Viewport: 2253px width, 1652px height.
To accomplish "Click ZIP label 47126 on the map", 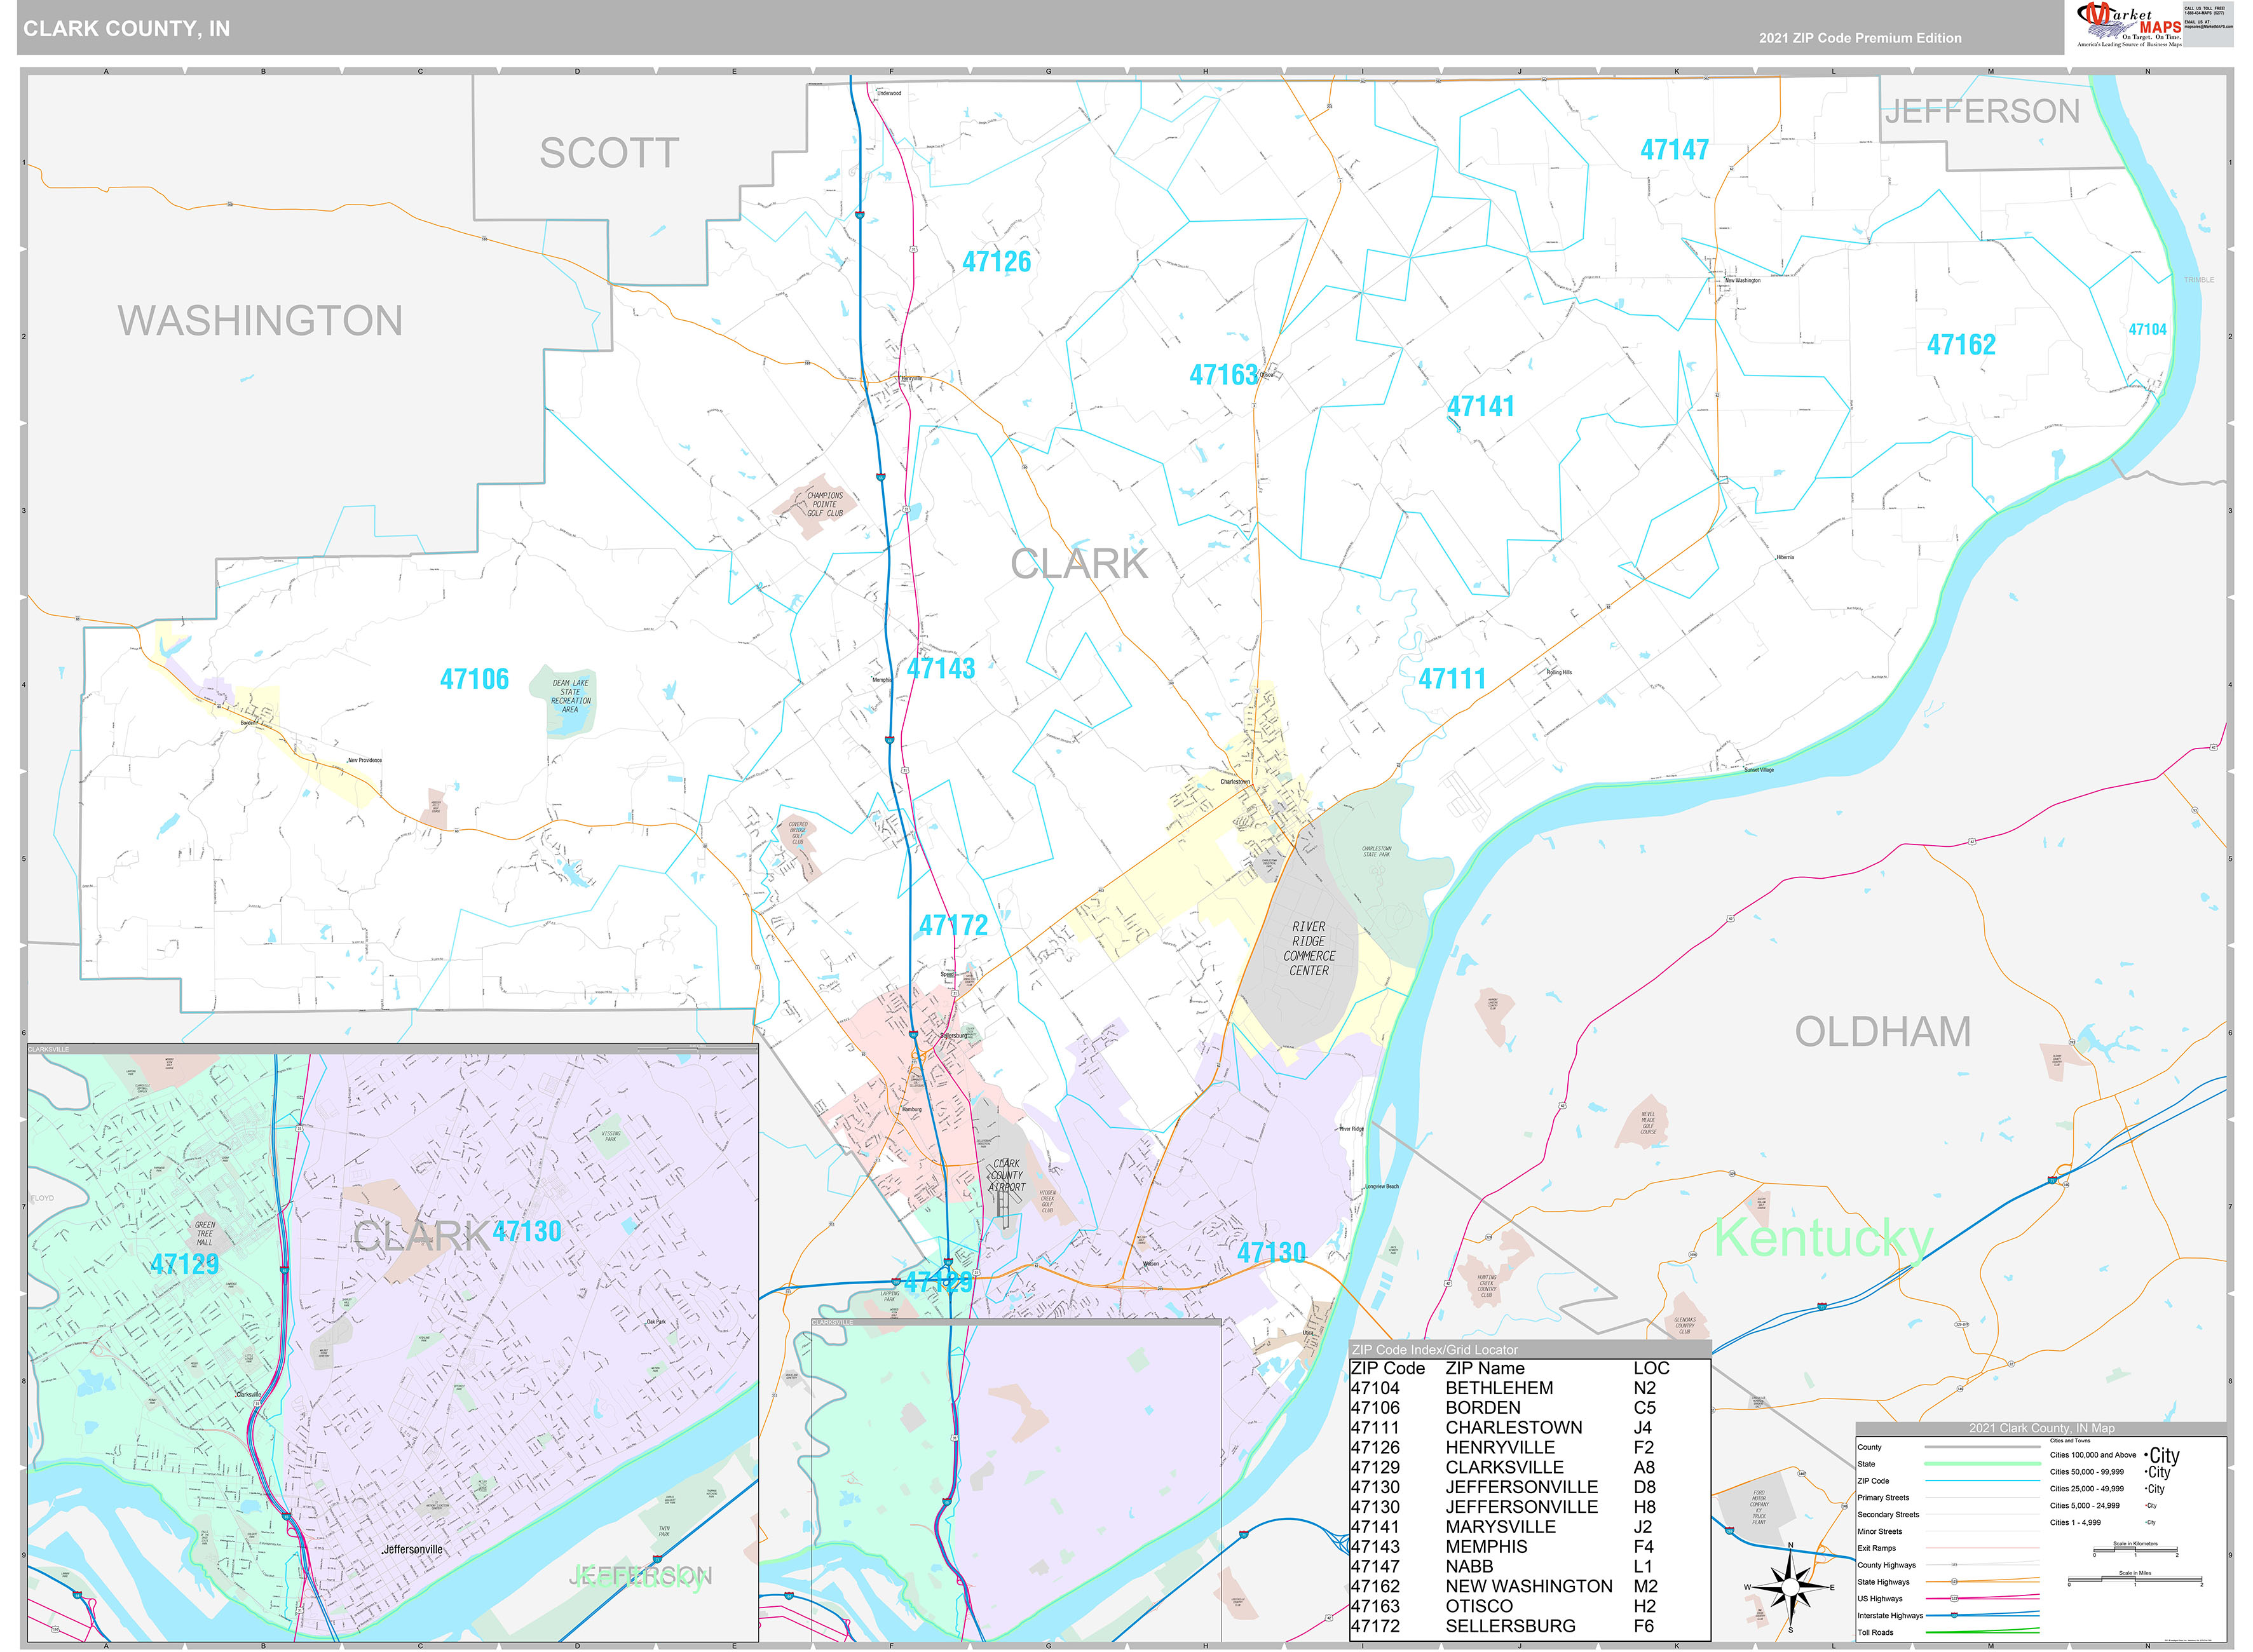I will [x=996, y=262].
